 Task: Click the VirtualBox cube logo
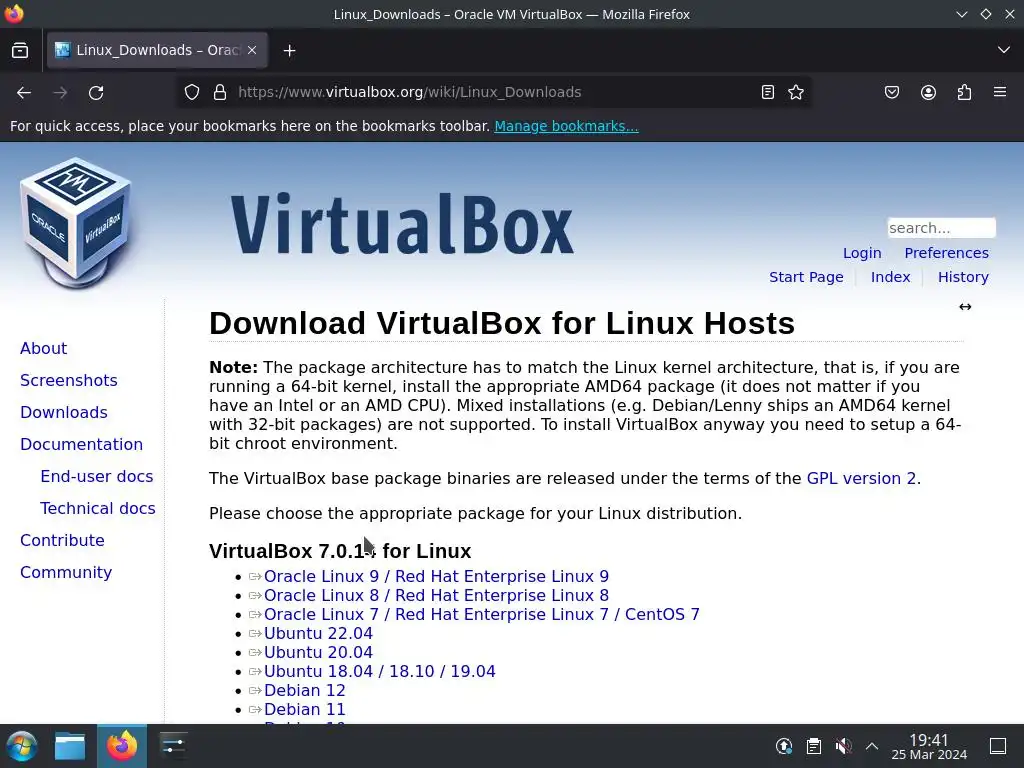tap(76, 223)
